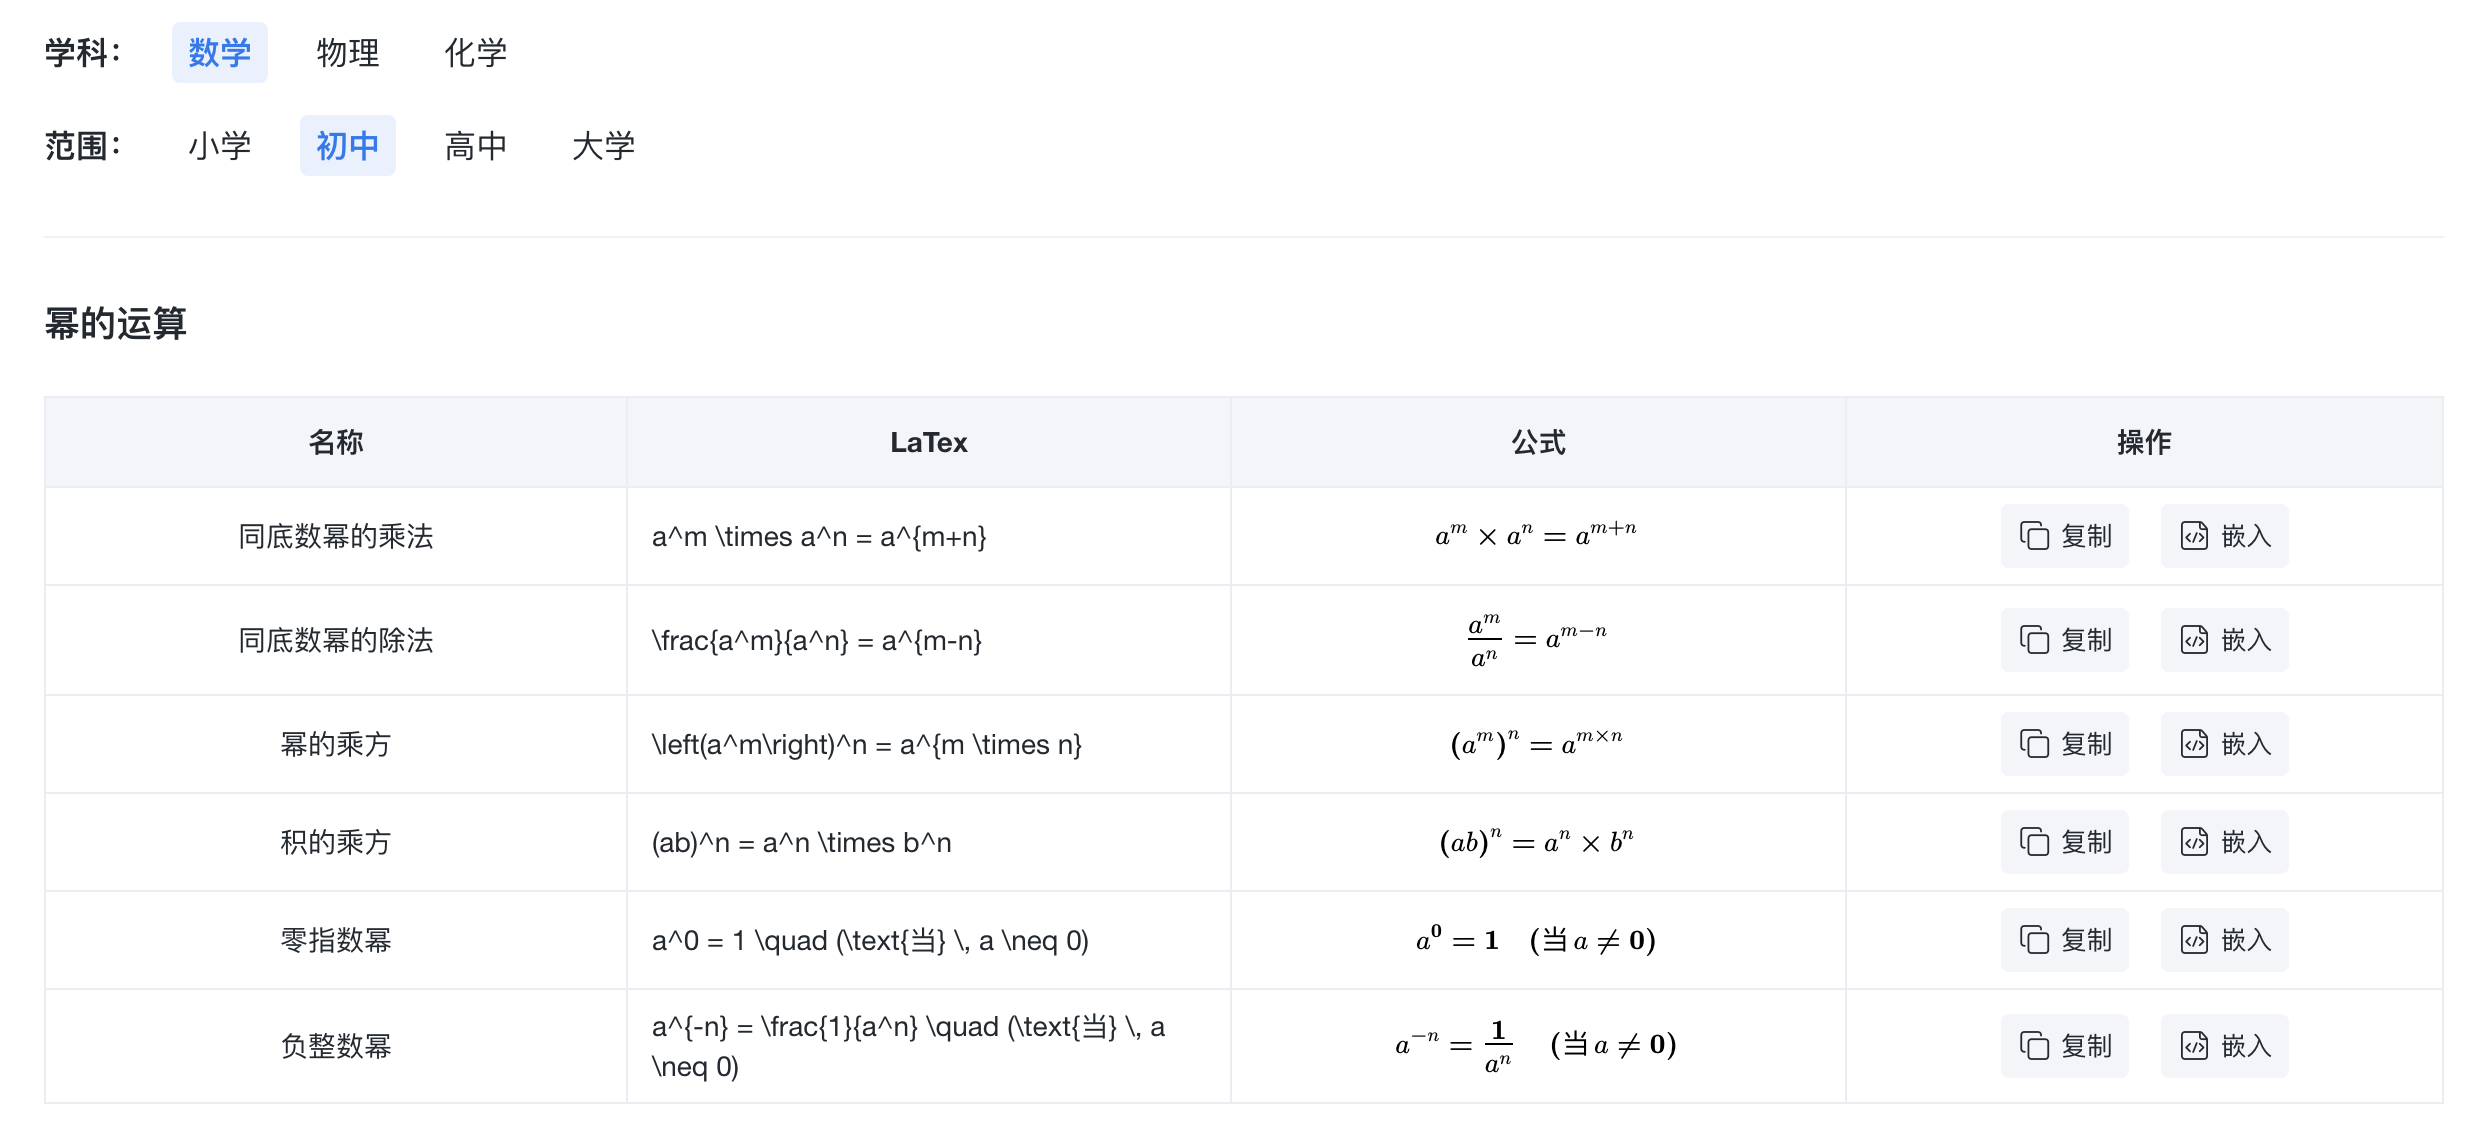Select the 初中 range option

tap(347, 146)
